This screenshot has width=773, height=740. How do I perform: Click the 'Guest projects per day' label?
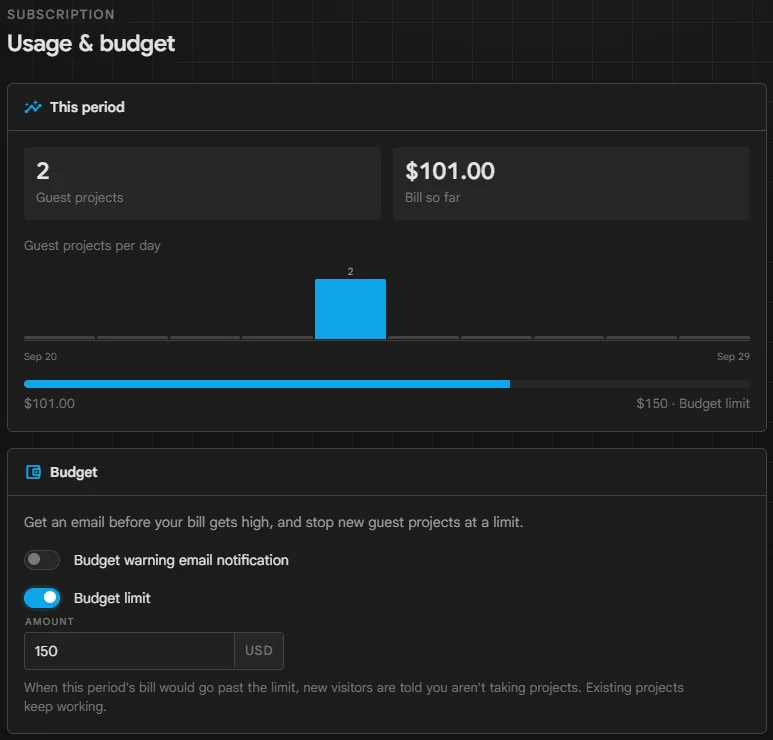[x=92, y=246]
